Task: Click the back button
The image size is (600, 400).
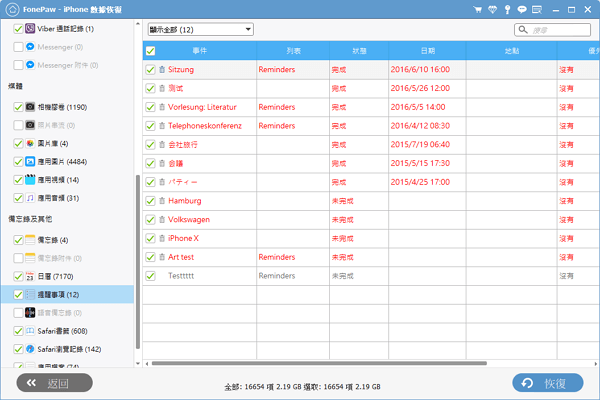Action: point(54,383)
